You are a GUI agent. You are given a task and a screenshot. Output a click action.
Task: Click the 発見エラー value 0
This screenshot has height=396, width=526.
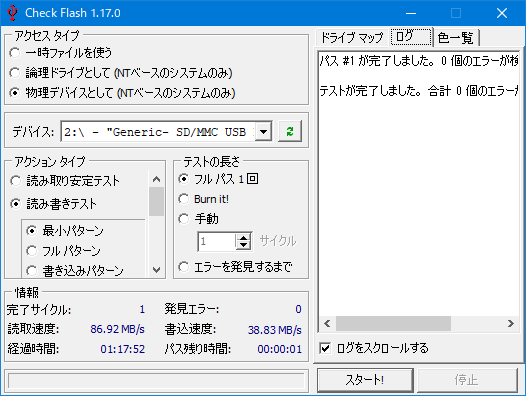click(298, 309)
